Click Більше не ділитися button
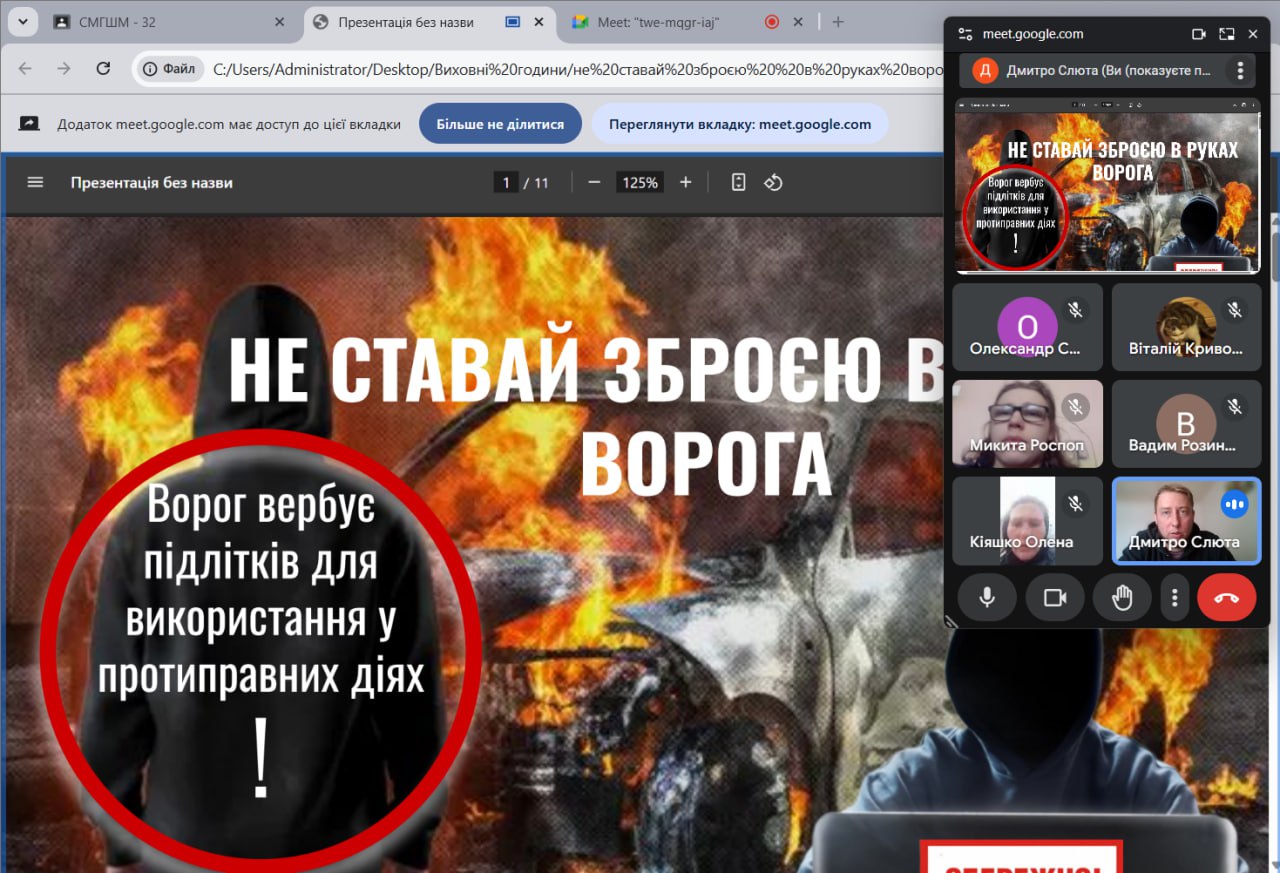The height and width of the screenshot is (873, 1280). (x=500, y=124)
